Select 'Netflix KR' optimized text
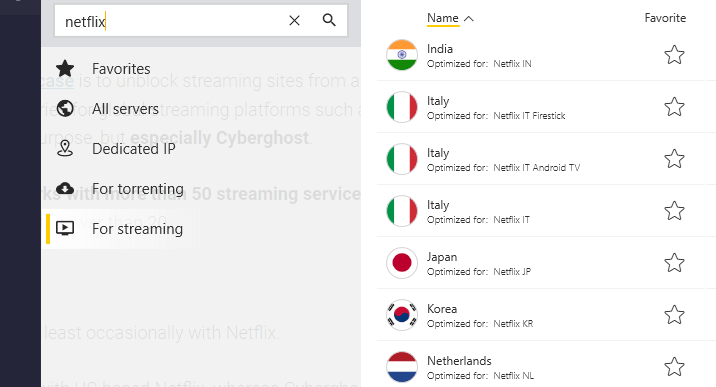This screenshot has width=716, height=387. [x=513, y=324]
